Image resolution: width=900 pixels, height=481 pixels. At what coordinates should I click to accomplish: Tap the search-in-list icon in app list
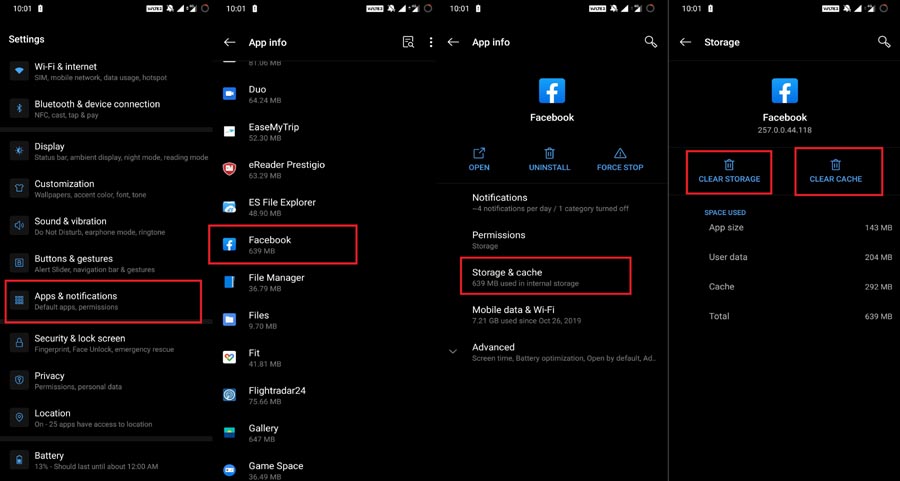408,42
